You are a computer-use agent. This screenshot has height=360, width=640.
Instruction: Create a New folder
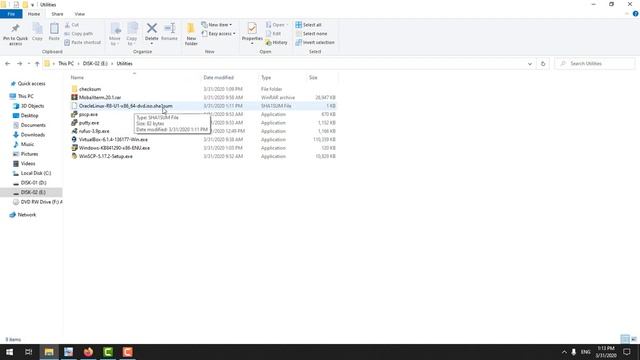191,34
